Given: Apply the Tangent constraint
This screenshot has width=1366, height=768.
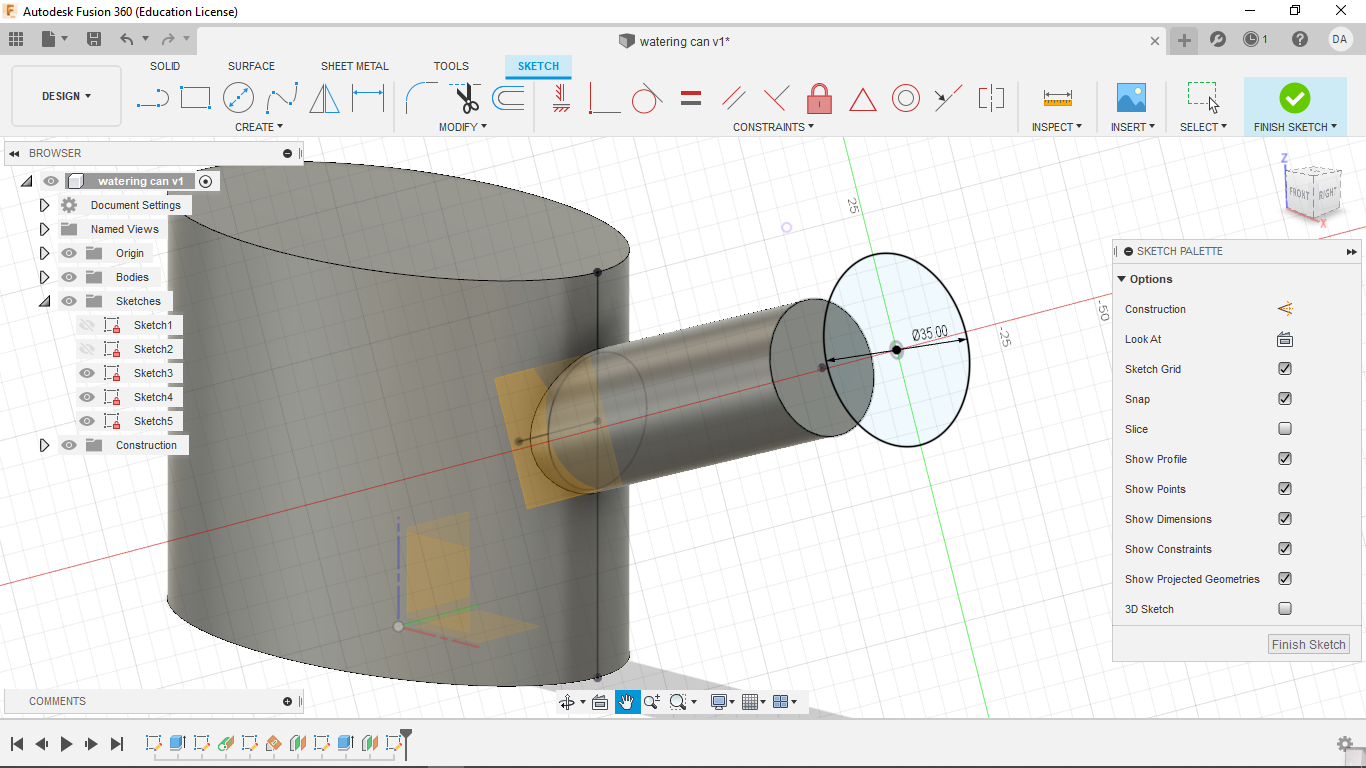Looking at the screenshot, I should tap(647, 98).
